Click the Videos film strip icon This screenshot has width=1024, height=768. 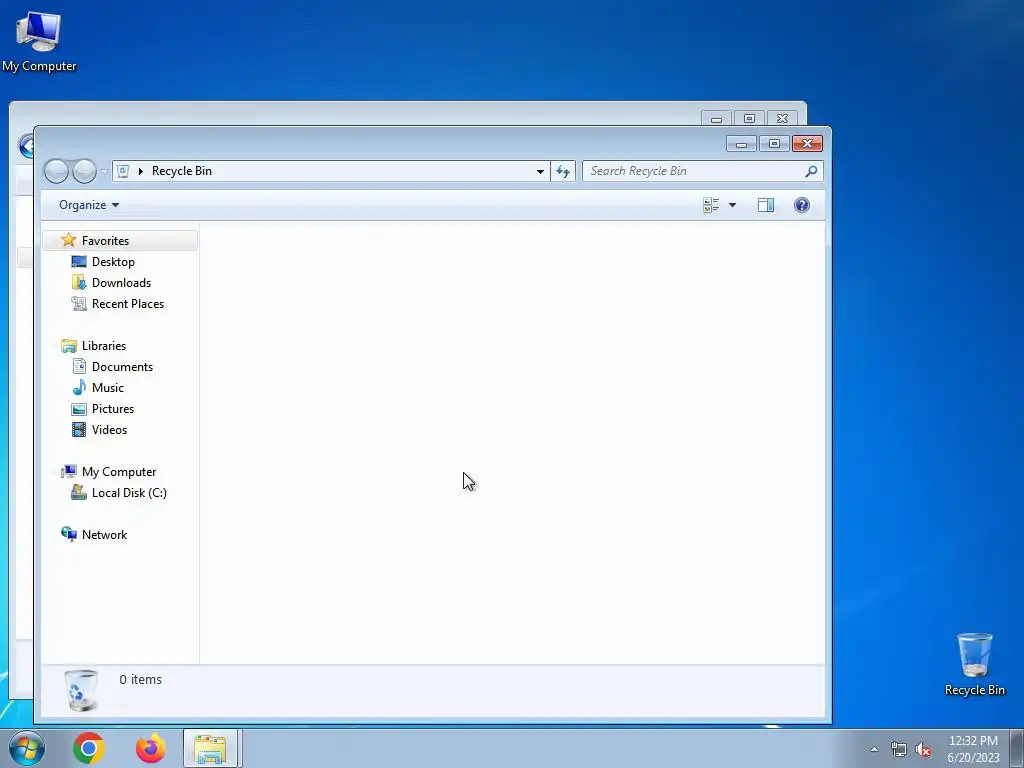(x=79, y=430)
